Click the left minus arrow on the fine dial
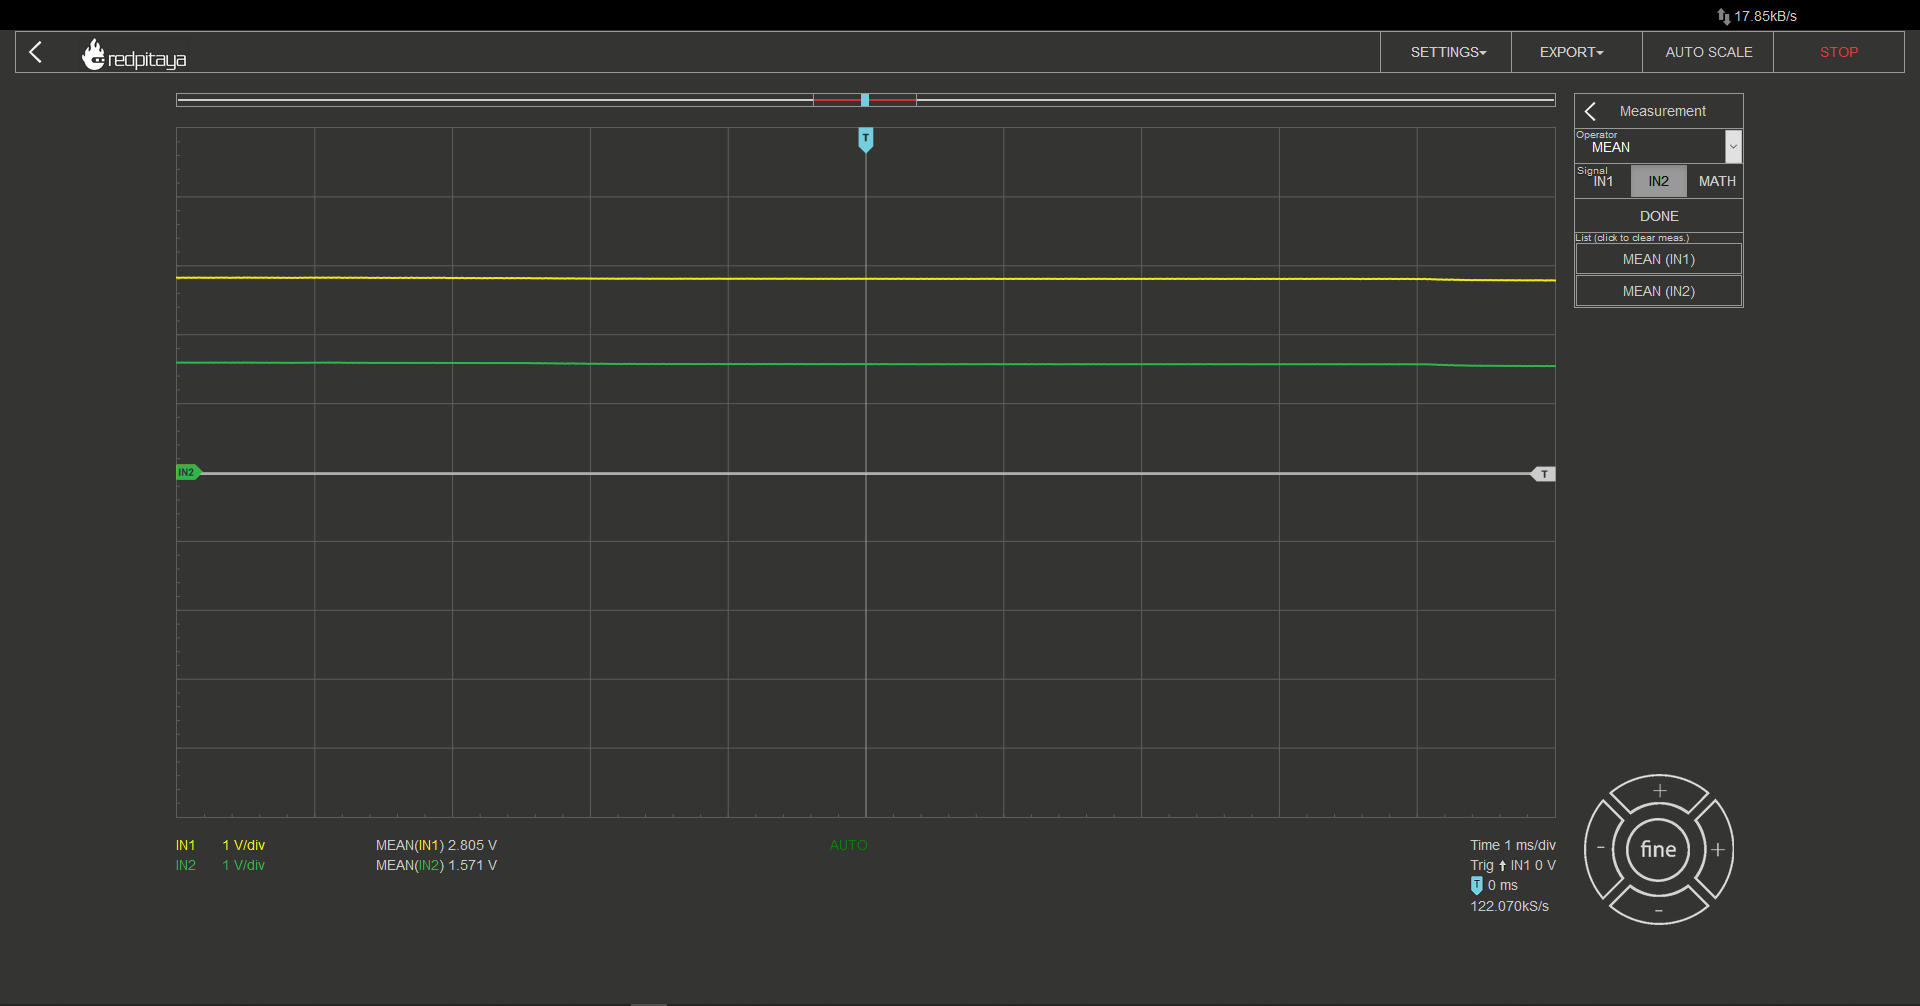Viewport: 1920px width, 1006px height. [1600, 849]
